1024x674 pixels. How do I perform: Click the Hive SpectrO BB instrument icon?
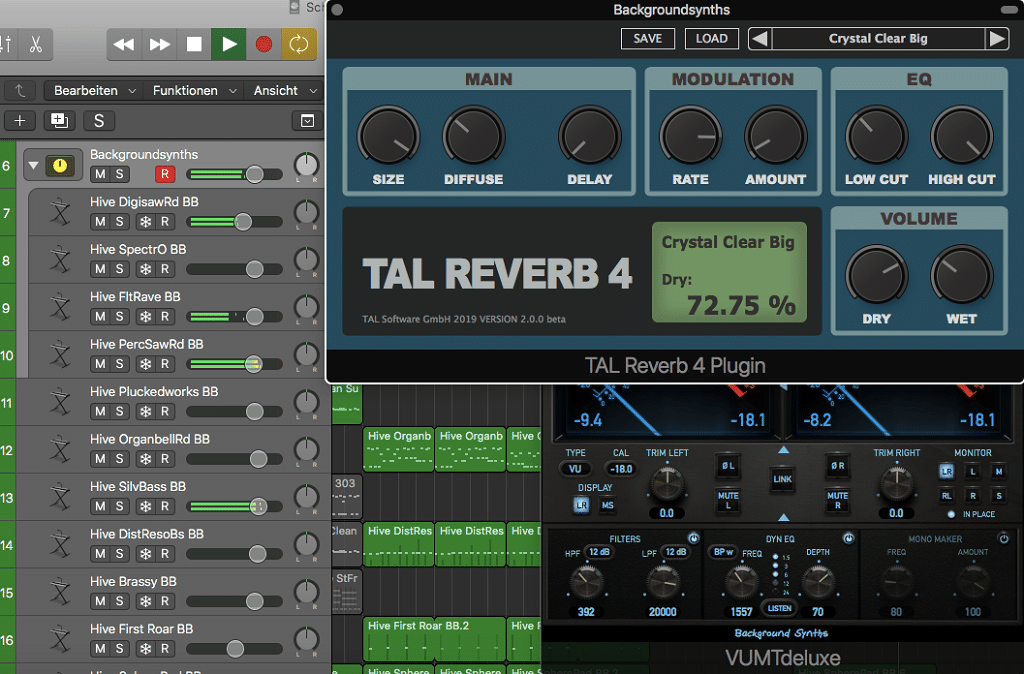coord(60,260)
